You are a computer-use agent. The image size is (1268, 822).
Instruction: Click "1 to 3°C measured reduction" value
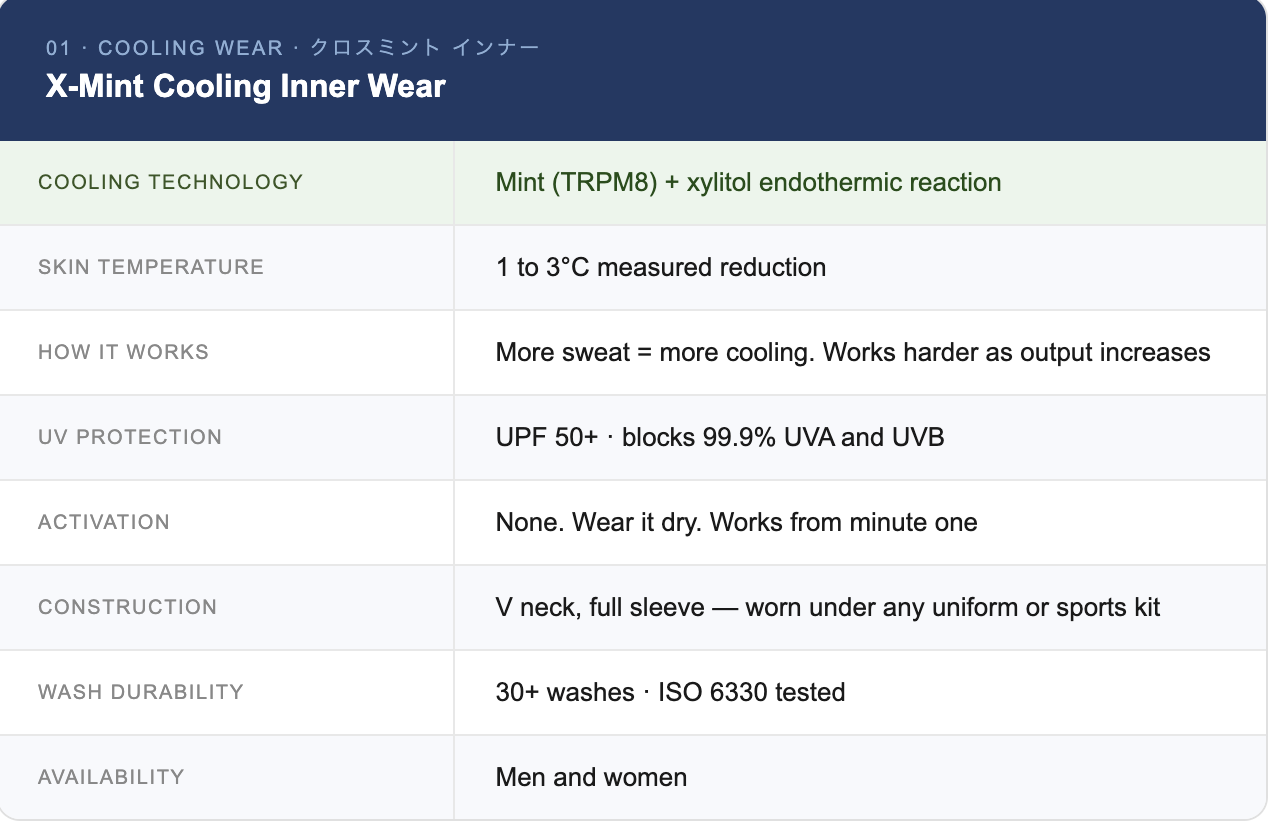(661, 267)
